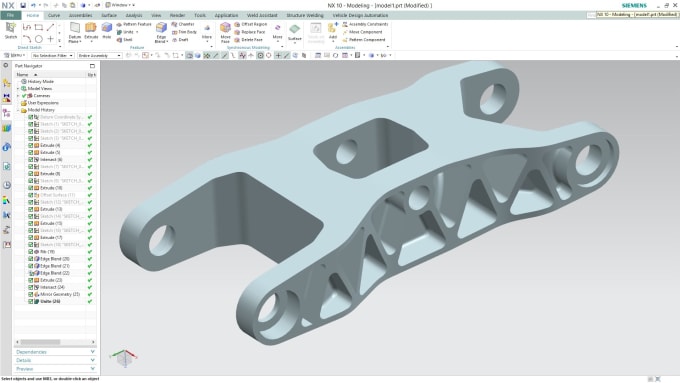This screenshot has height=383, width=680.
Task: Click the Datum Plane icon
Action: click(75, 32)
